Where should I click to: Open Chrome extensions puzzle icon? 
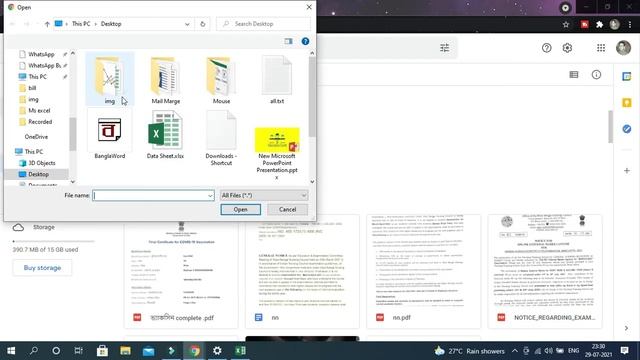coord(599,24)
